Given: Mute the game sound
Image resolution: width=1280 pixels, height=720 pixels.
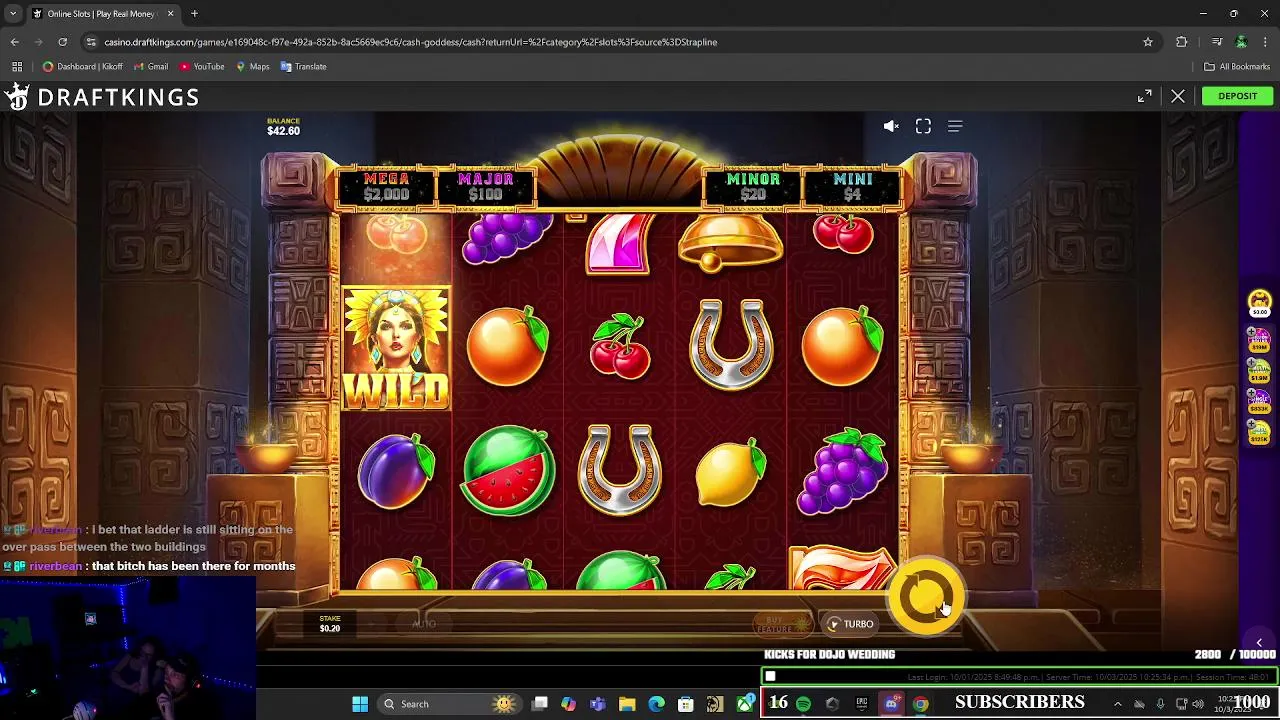Looking at the screenshot, I should coord(891,126).
